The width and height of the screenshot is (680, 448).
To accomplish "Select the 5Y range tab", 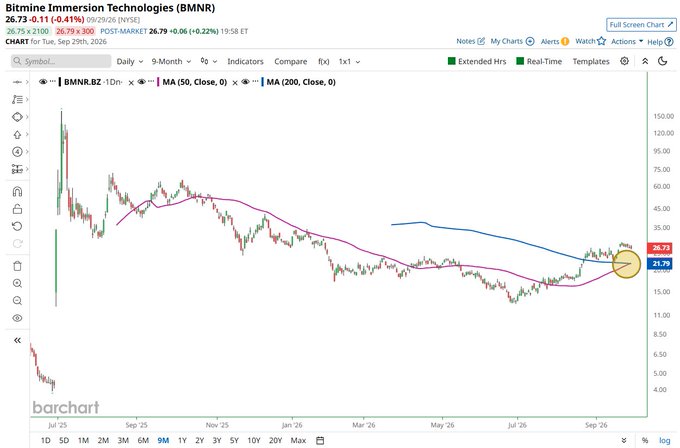I will [234, 440].
